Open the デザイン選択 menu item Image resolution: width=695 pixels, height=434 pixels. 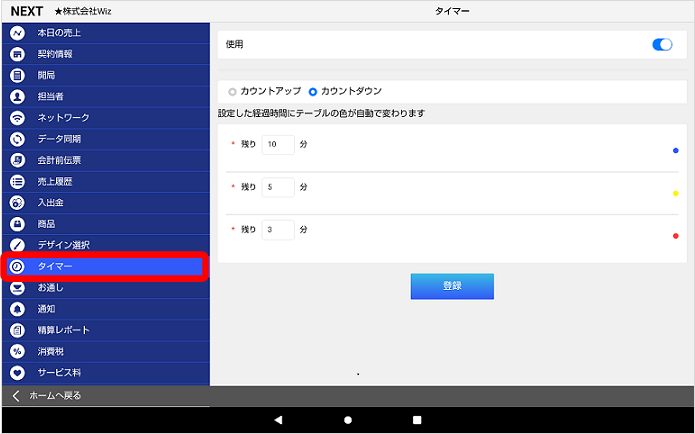64,245
